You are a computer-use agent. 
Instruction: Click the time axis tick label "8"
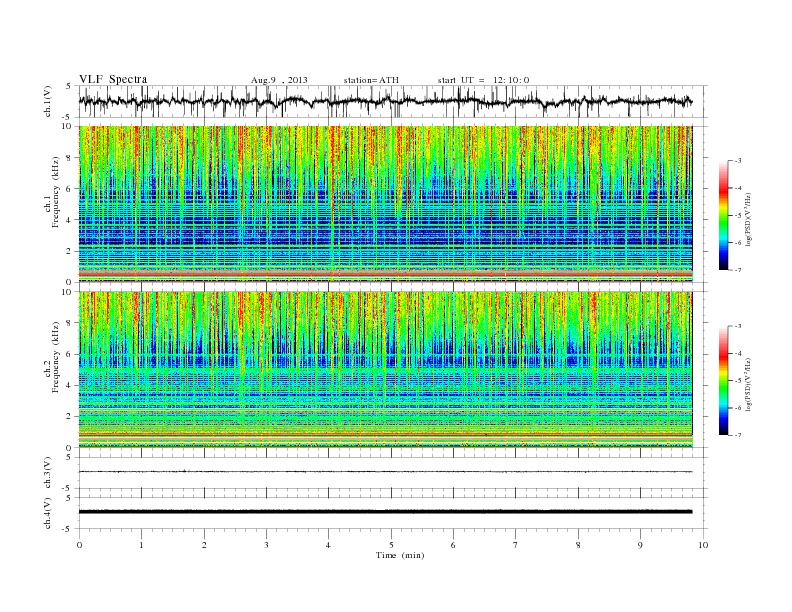tap(578, 545)
